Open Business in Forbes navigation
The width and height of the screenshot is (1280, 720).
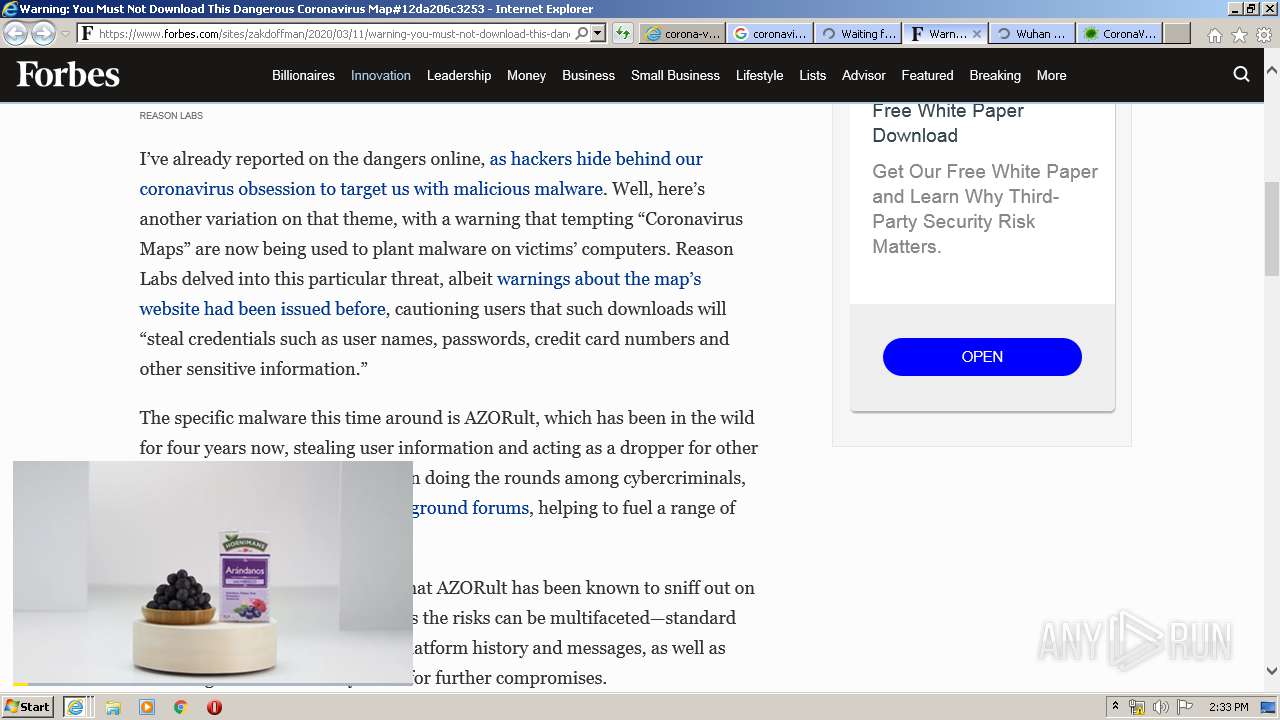click(x=588, y=75)
